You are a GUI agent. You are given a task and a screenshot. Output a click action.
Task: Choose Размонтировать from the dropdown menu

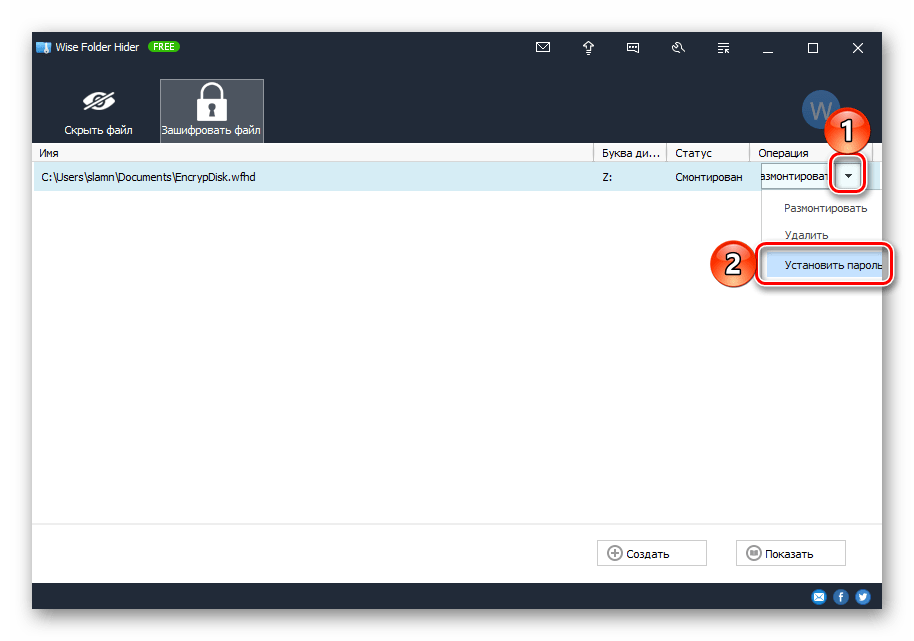pos(825,209)
